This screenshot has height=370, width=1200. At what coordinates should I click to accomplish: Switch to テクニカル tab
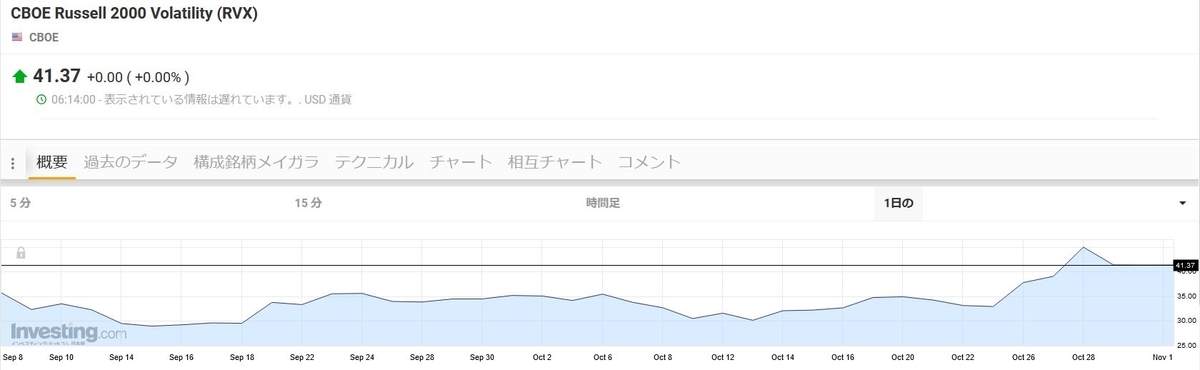coord(374,162)
